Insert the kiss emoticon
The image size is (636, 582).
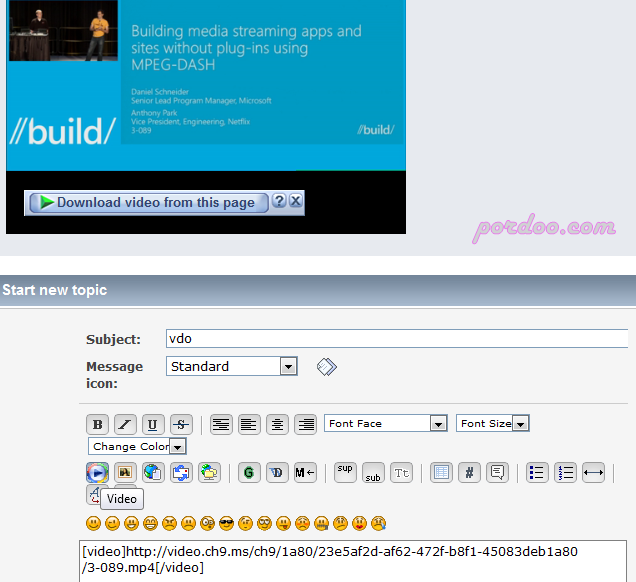point(359,523)
